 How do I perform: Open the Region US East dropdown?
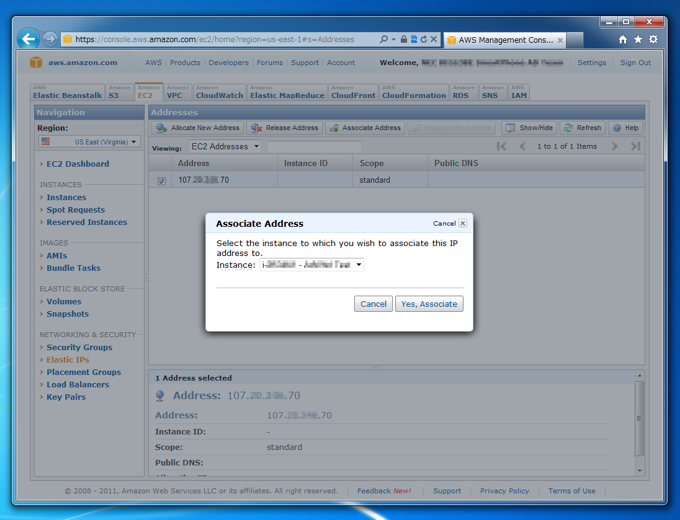pyautogui.click(x=89, y=142)
